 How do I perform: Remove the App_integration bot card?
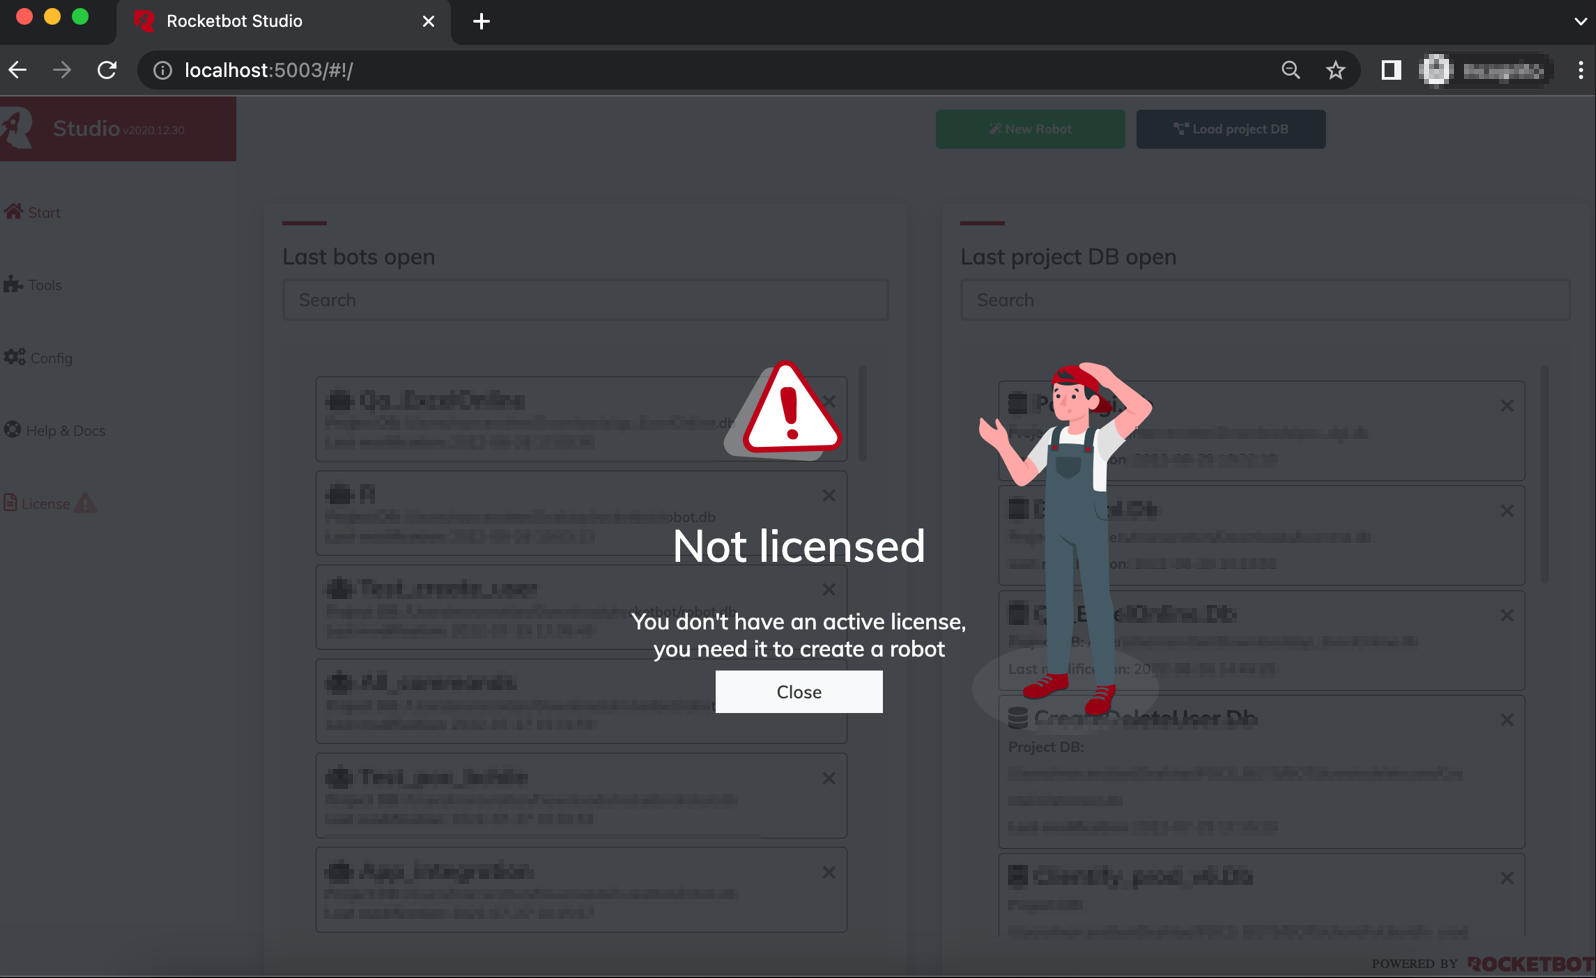click(x=829, y=872)
